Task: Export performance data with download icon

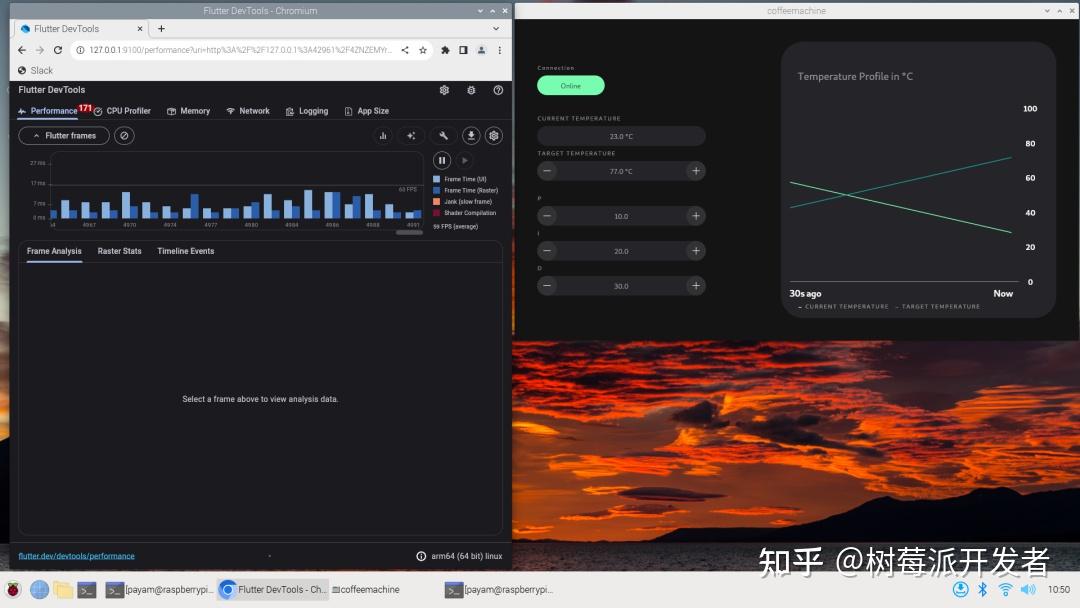Action: pyautogui.click(x=470, y=135)
